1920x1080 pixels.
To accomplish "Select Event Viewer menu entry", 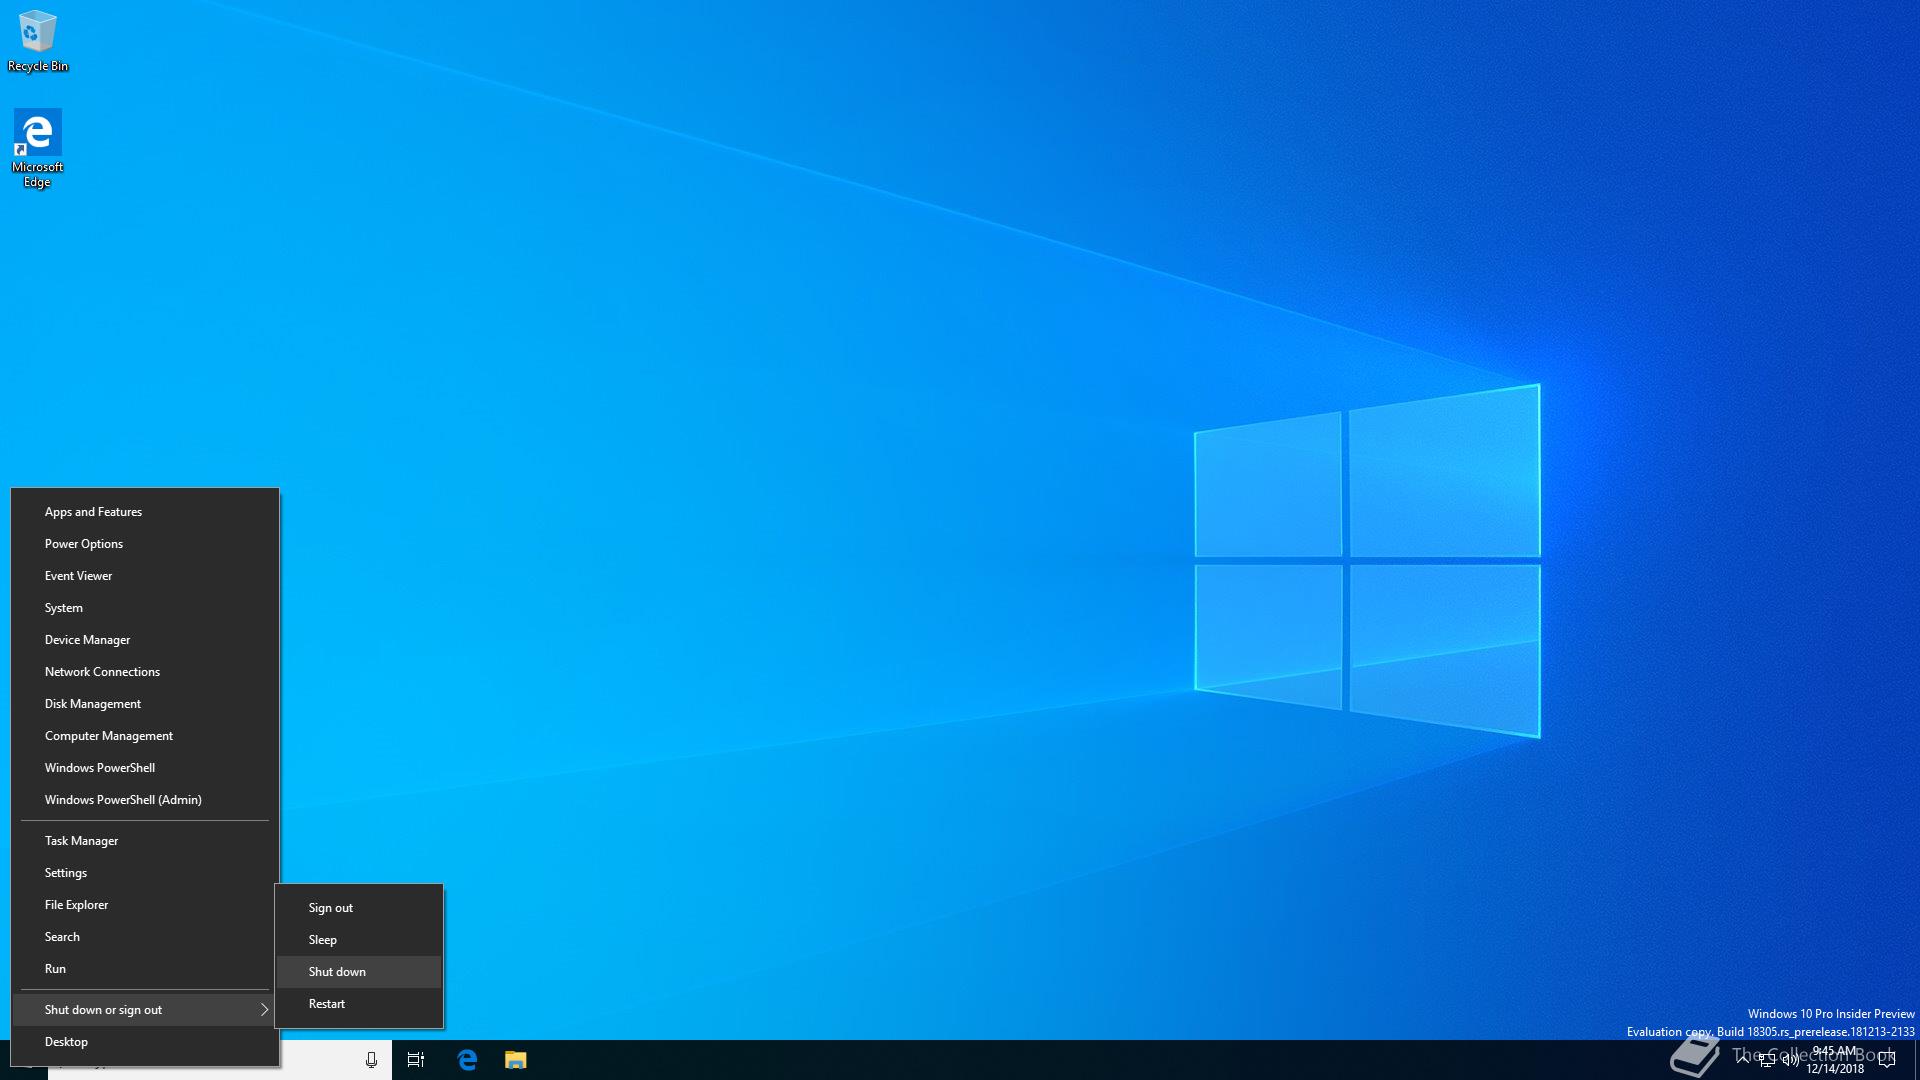I will 145,576.
